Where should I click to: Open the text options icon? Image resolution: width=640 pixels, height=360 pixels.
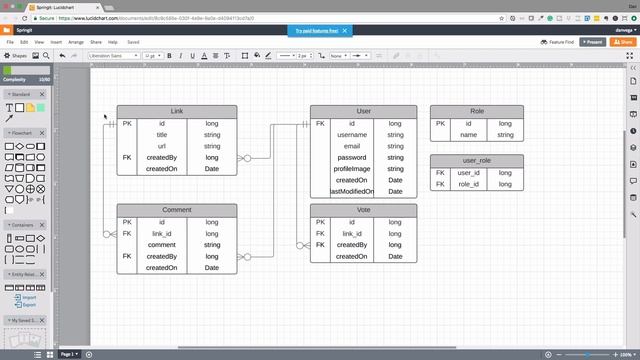click(227, 56)
